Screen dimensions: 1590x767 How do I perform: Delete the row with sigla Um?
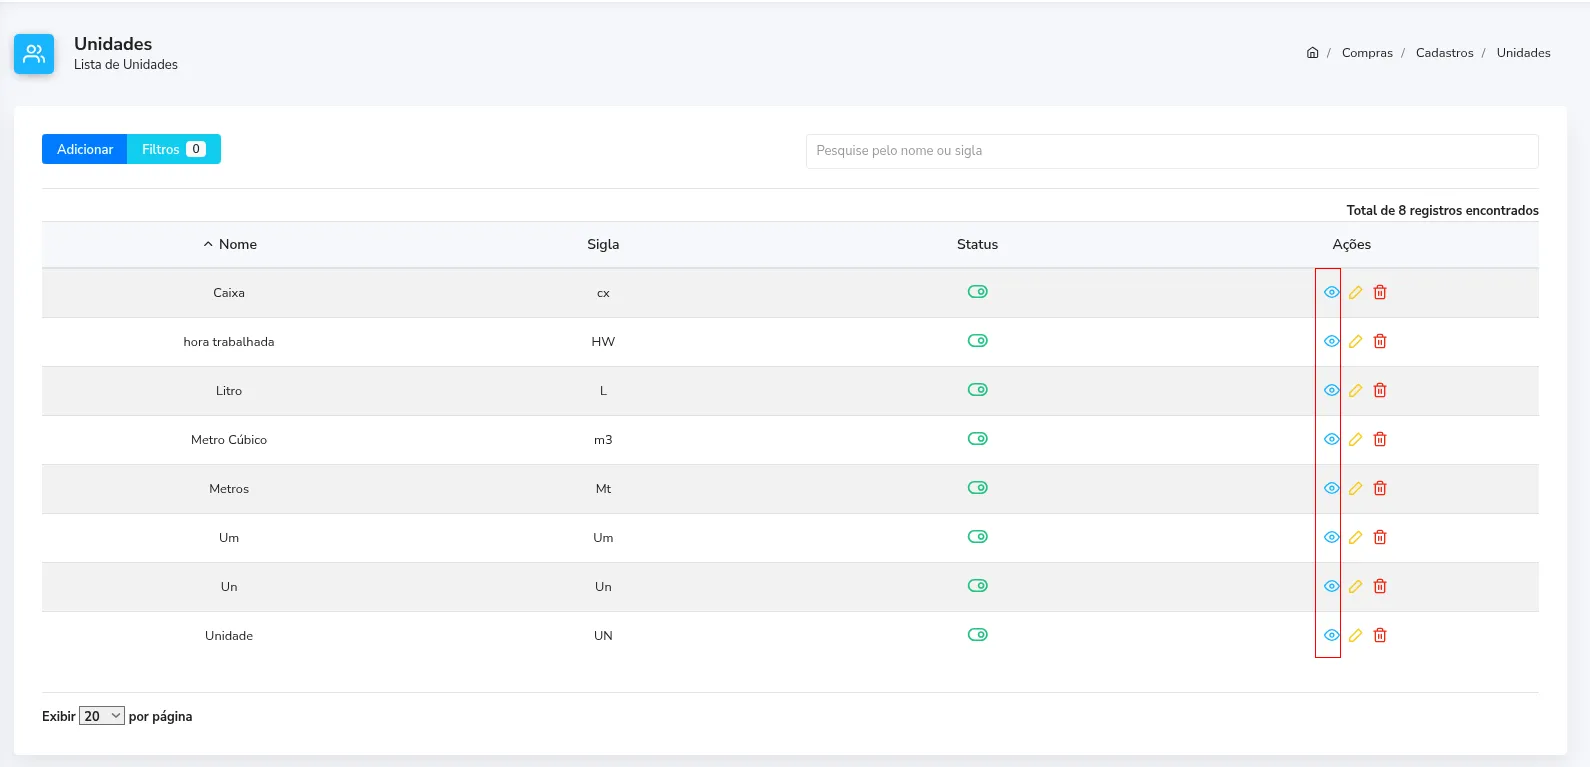[1380, 537]
